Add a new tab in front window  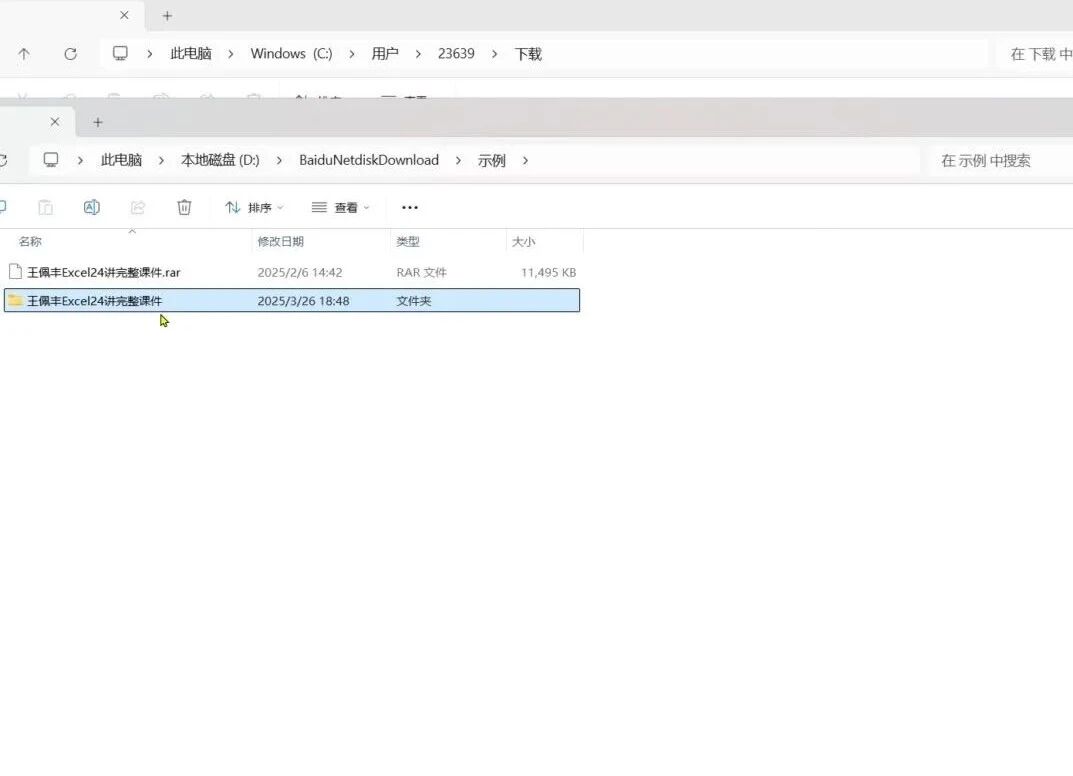pos(98,122)
